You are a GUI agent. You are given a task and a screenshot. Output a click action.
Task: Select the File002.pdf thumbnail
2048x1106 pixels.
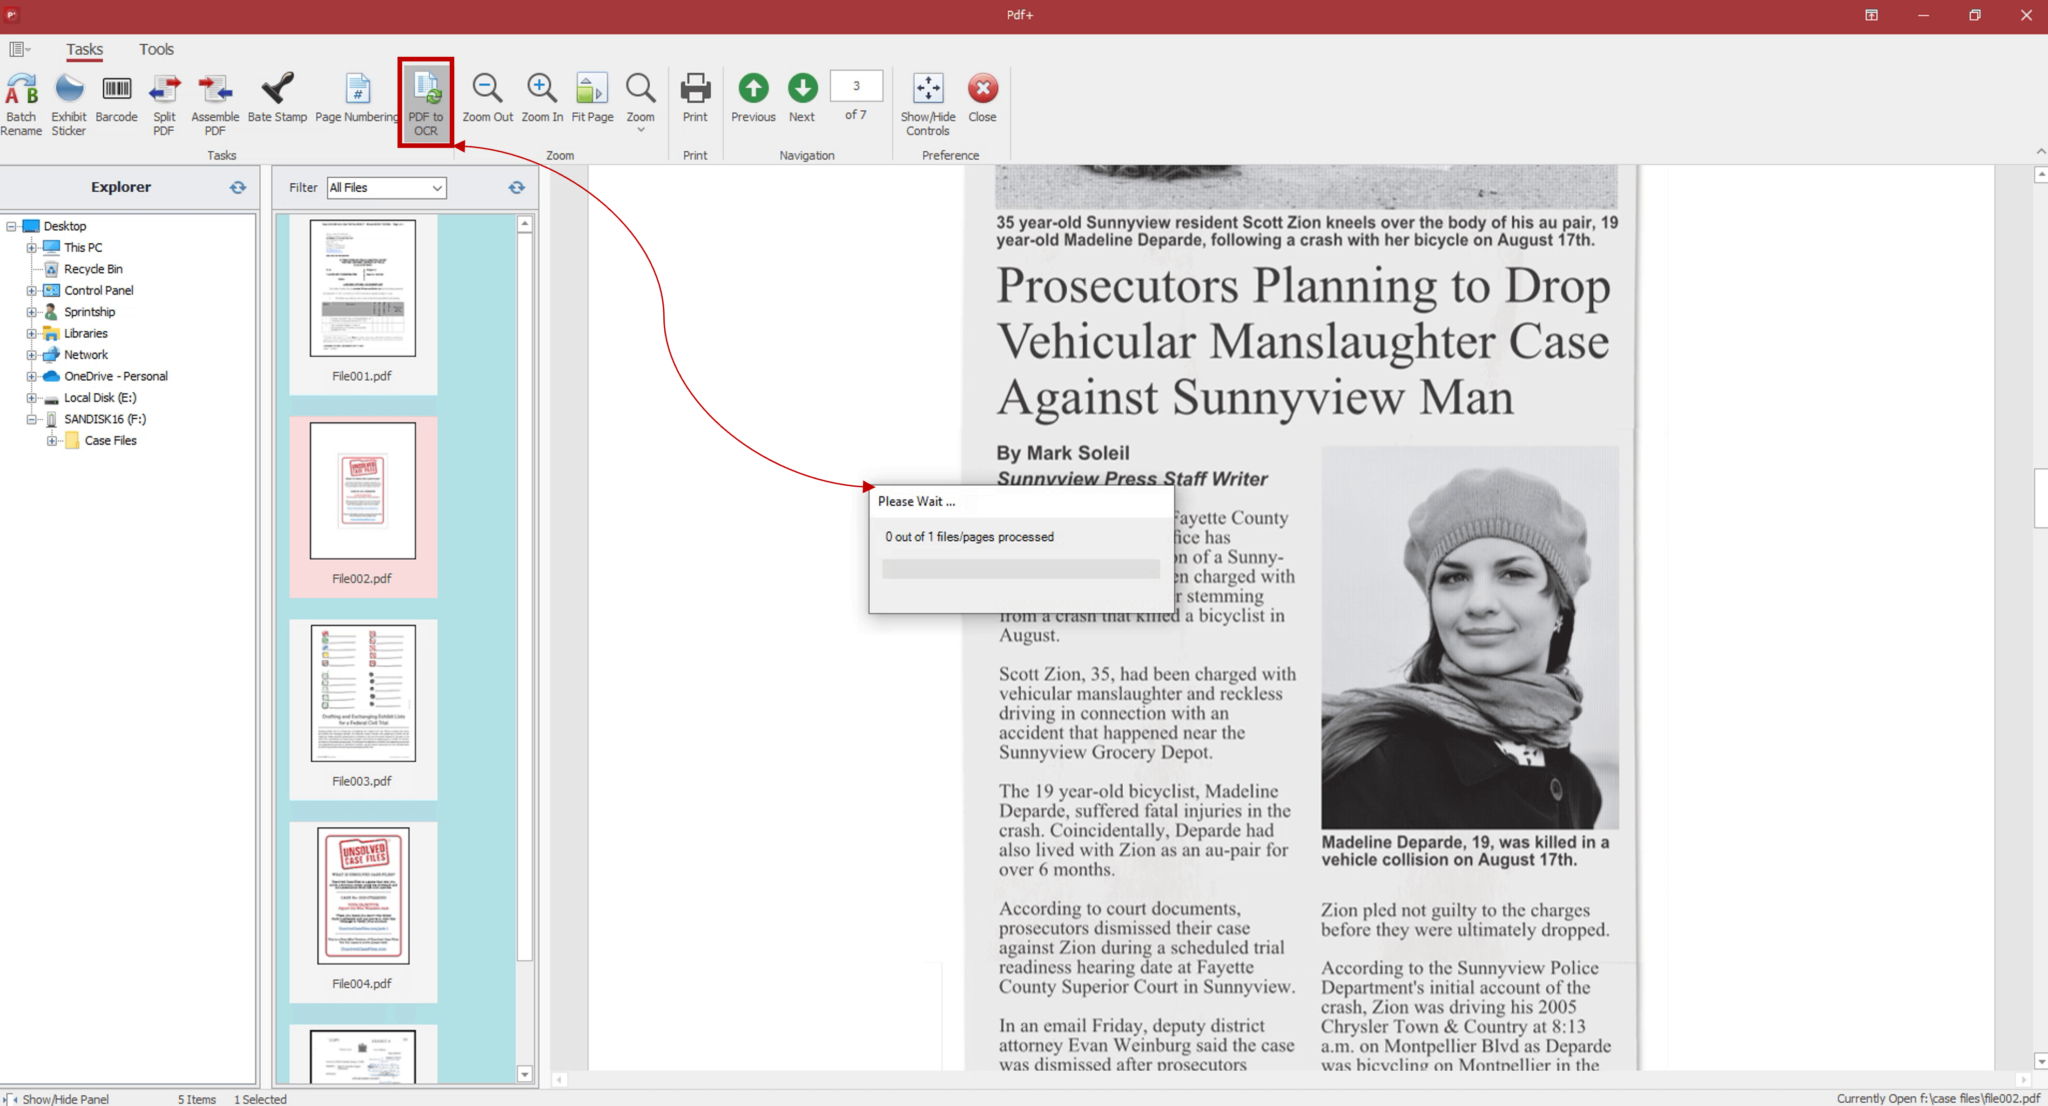coord(363,506)
